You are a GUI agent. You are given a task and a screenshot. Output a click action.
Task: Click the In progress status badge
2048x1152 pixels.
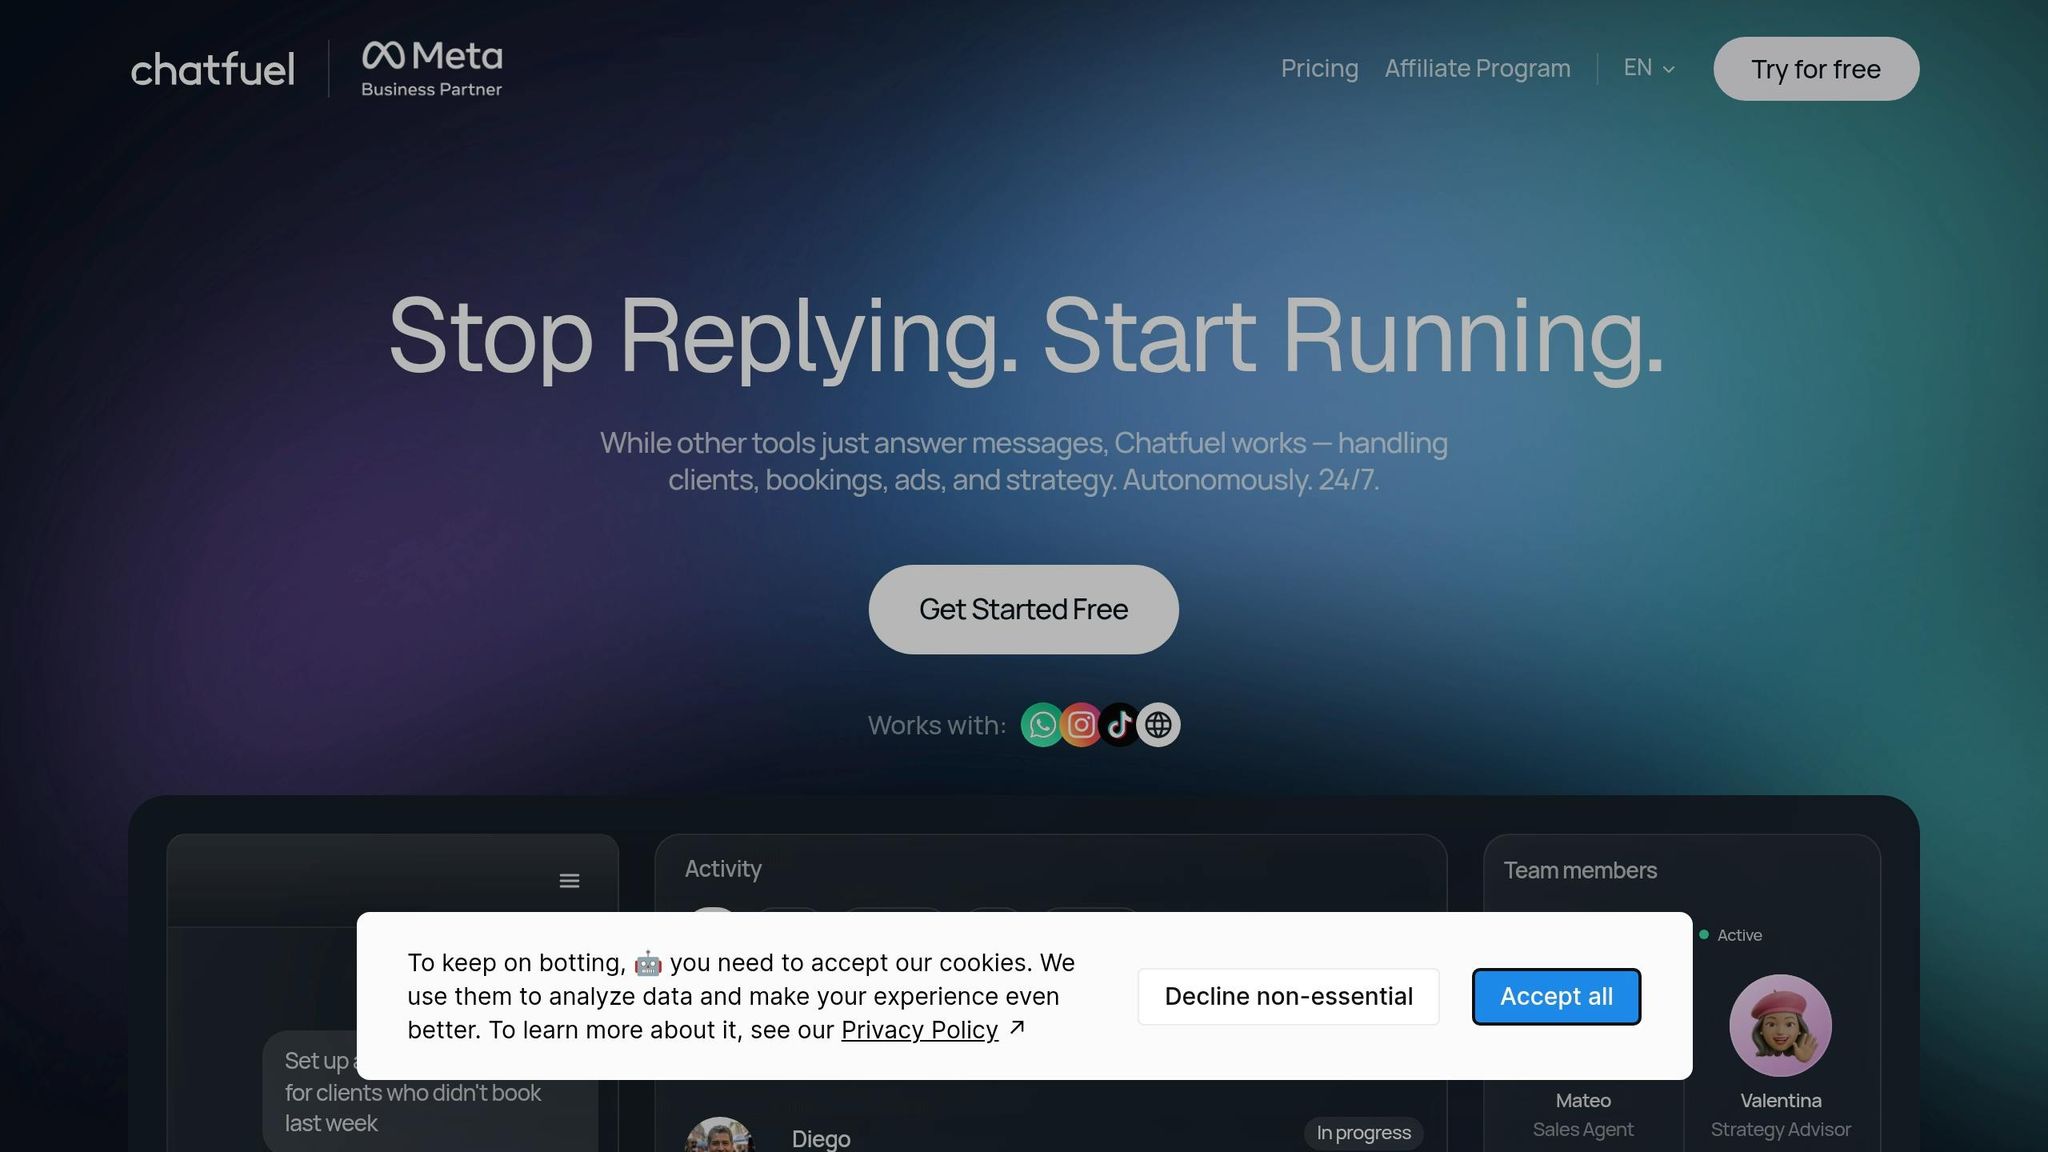[x=1363, y=1133]
